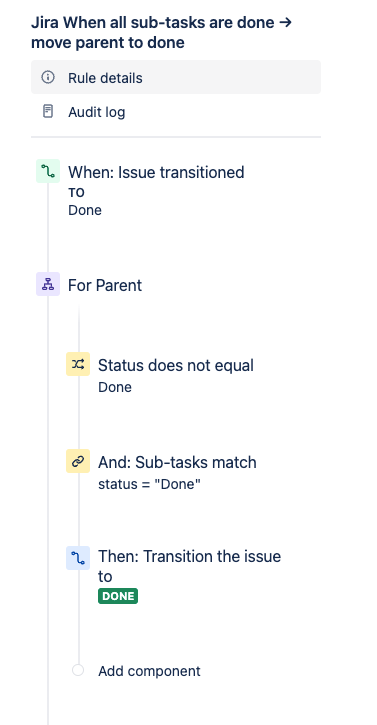Click the status = "Done" JQL text

[149, 485]
